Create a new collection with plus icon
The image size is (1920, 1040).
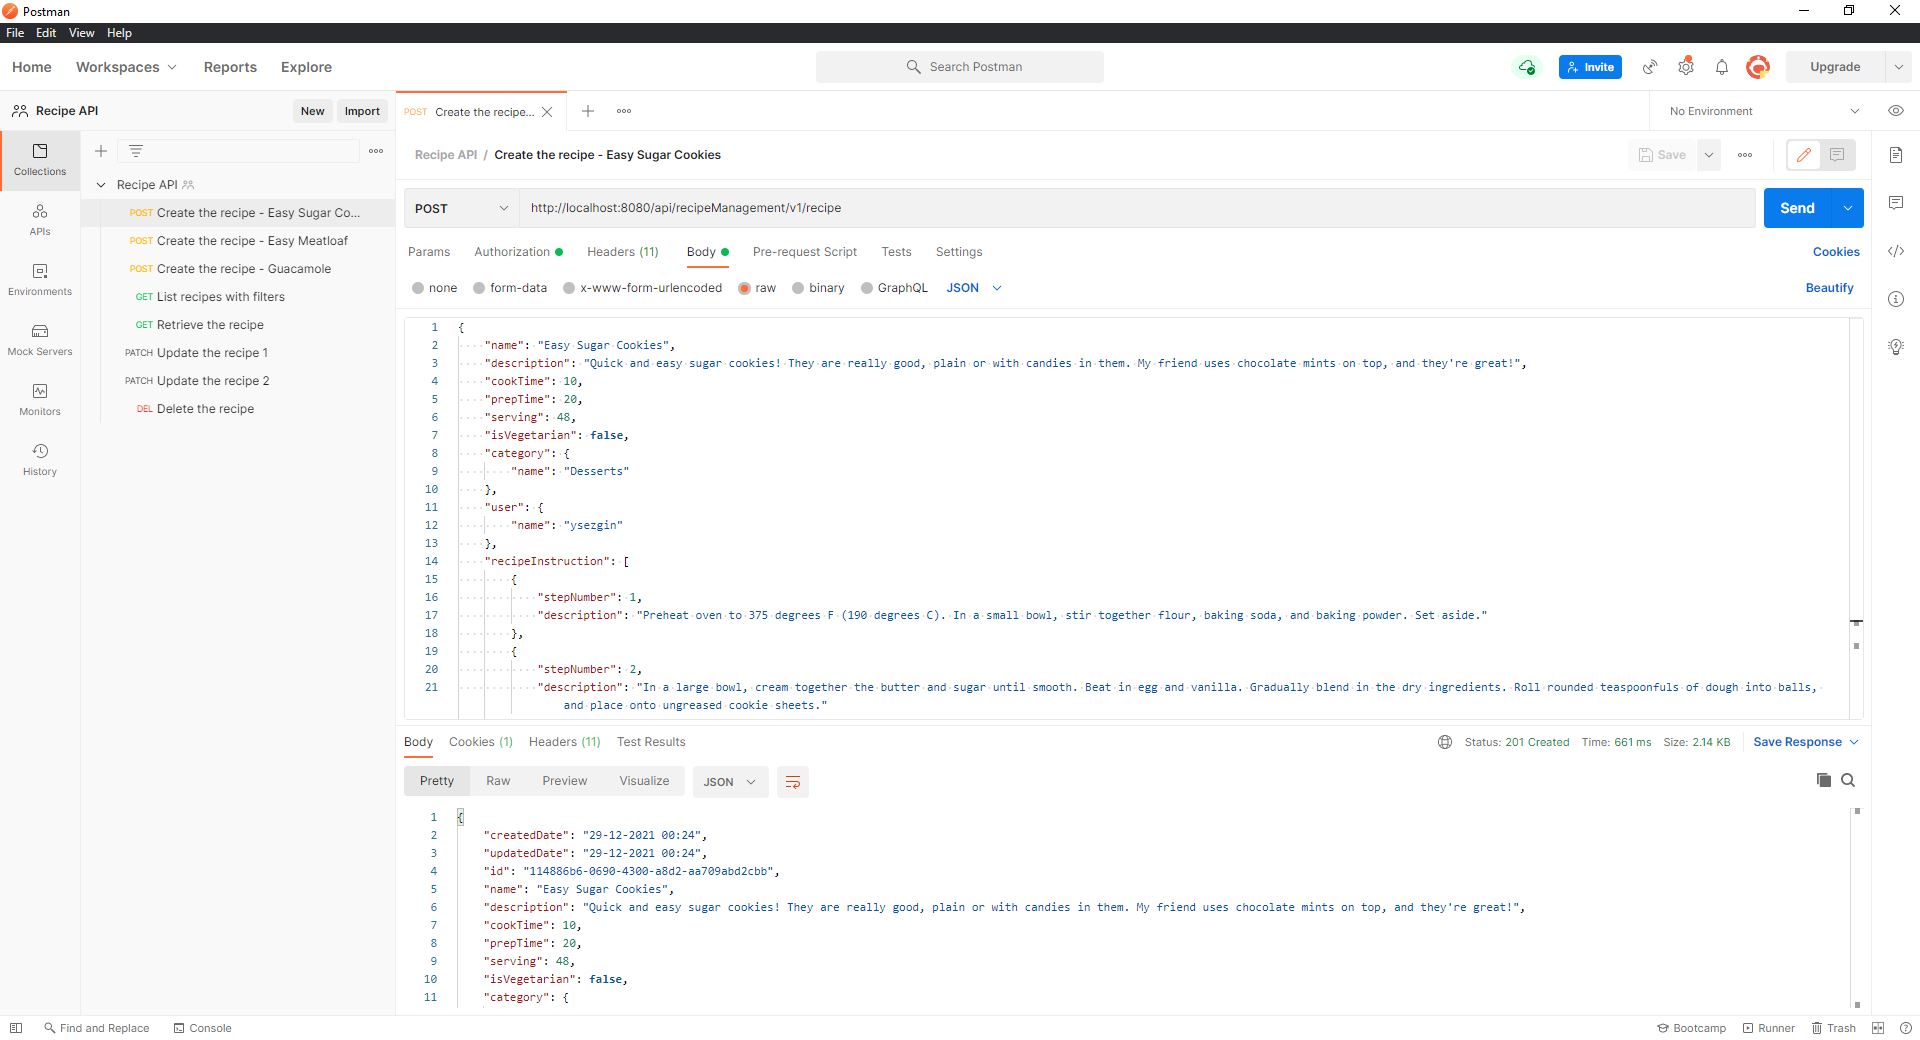(101, 151)
